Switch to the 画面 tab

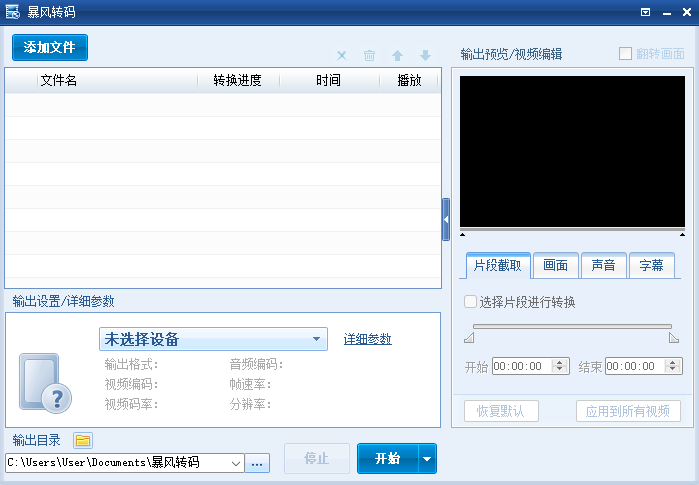click(x=555, y=266)
